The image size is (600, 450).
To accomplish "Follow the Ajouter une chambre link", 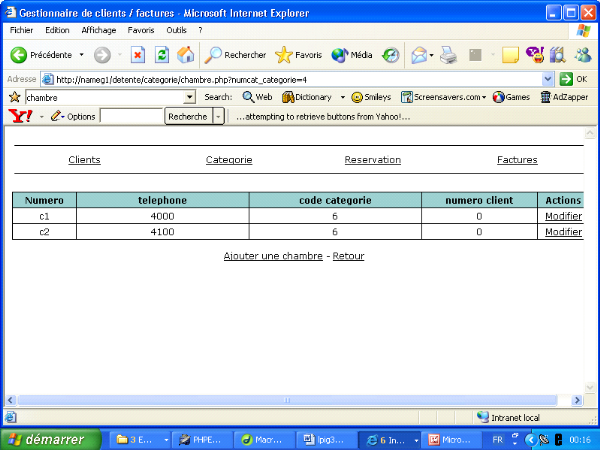I will pyautogui.click(x=273, y=256).
